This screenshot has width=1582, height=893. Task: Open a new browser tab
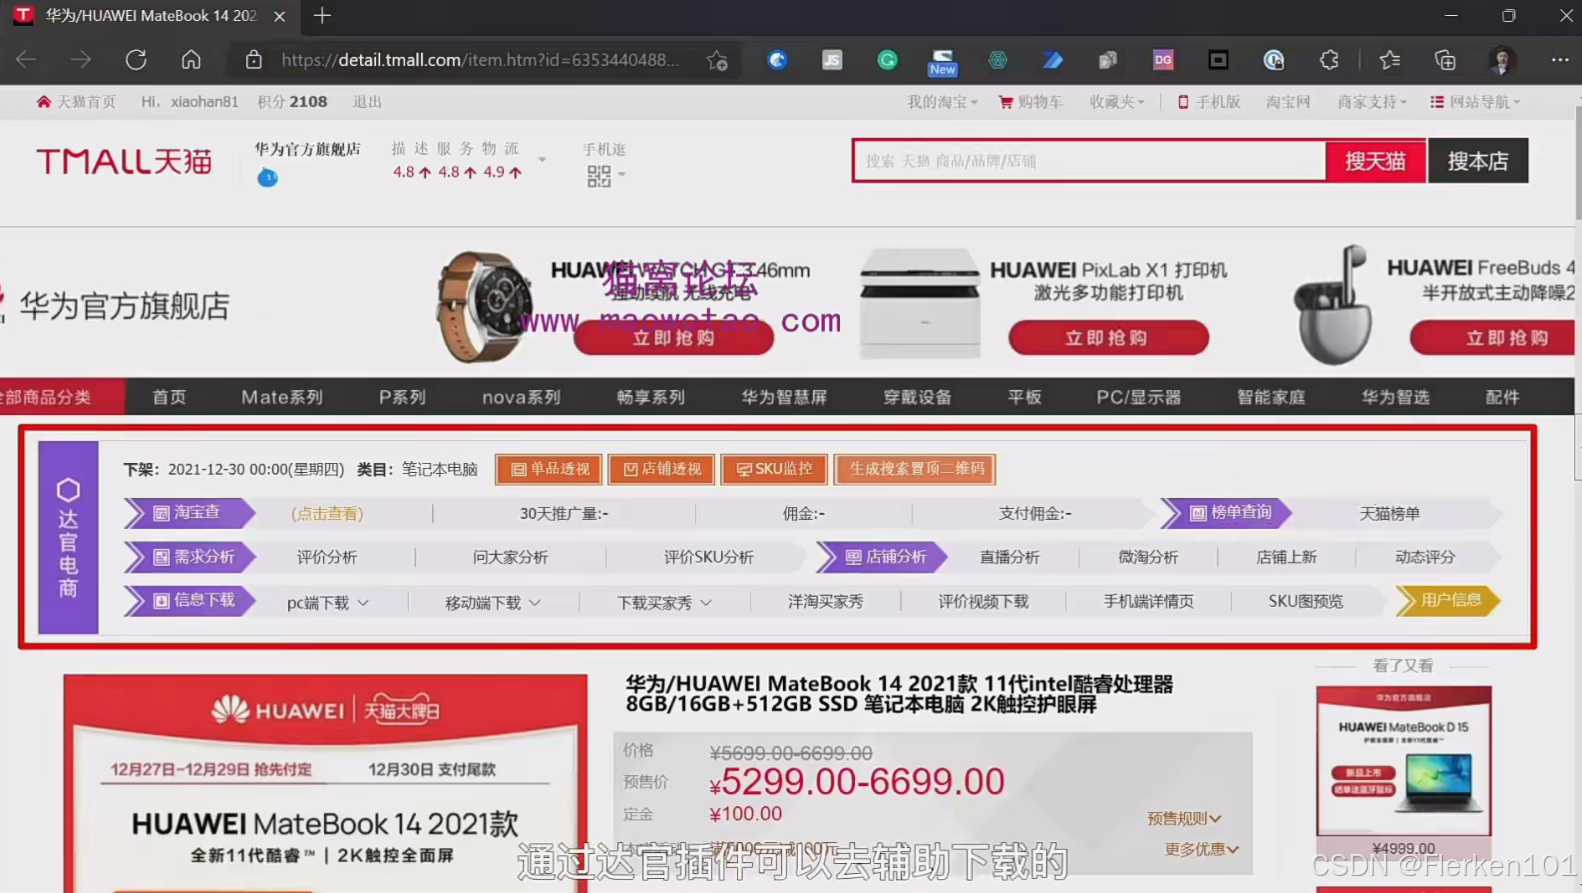[x=322, y=16]
